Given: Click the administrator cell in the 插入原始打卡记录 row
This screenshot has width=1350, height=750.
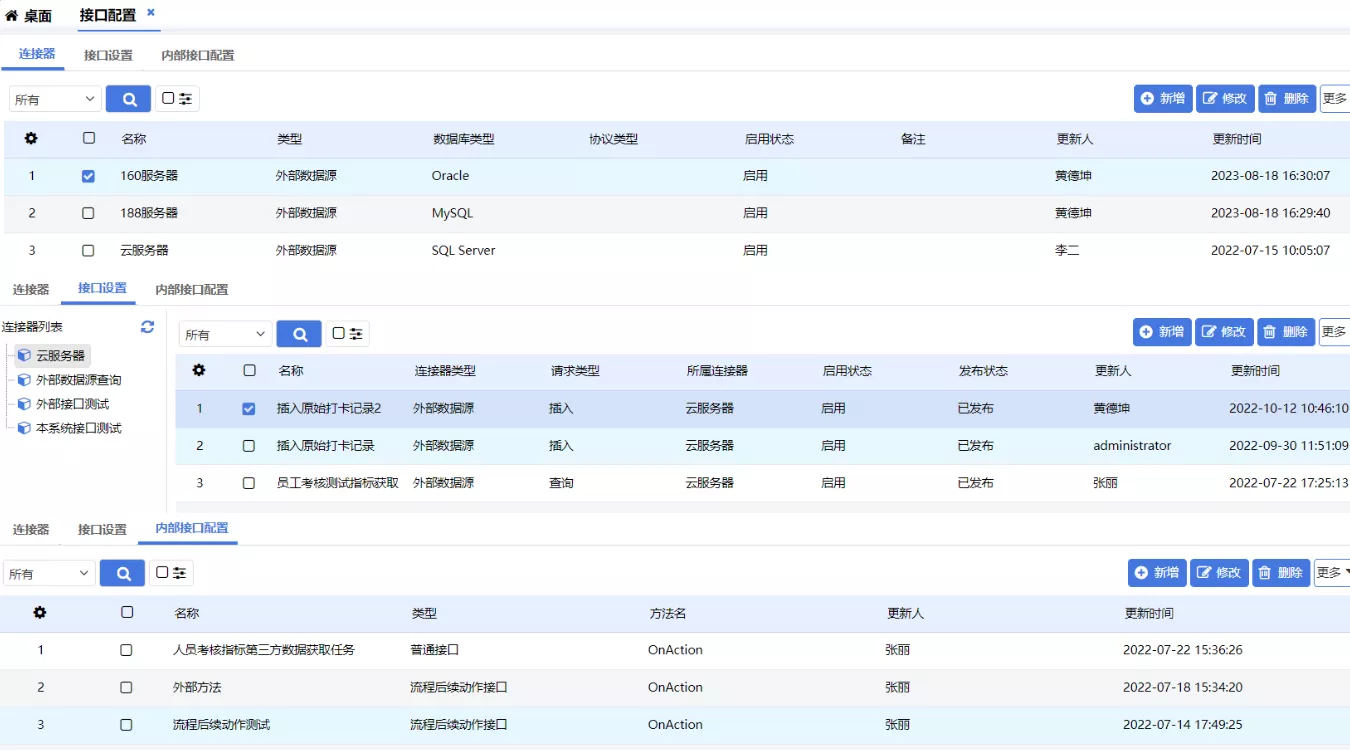Looking at the screenshot, I should point(1132,446).
